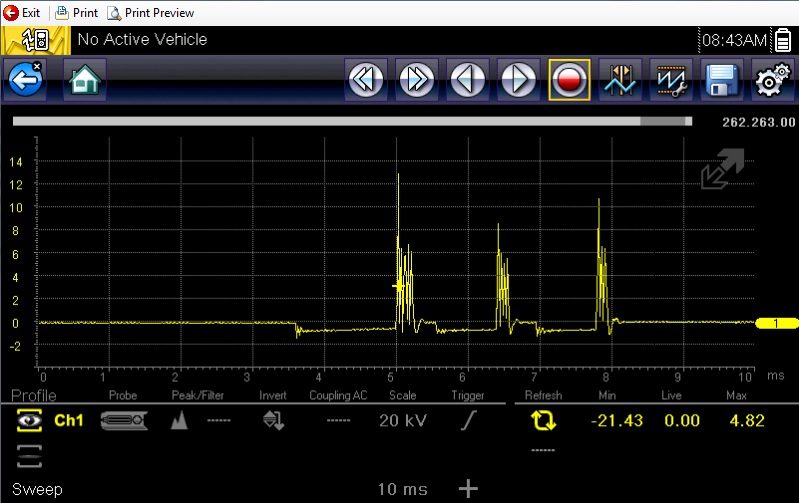Click the blue back arrow icon
The image size is (799, 503).
click(25, 80)
